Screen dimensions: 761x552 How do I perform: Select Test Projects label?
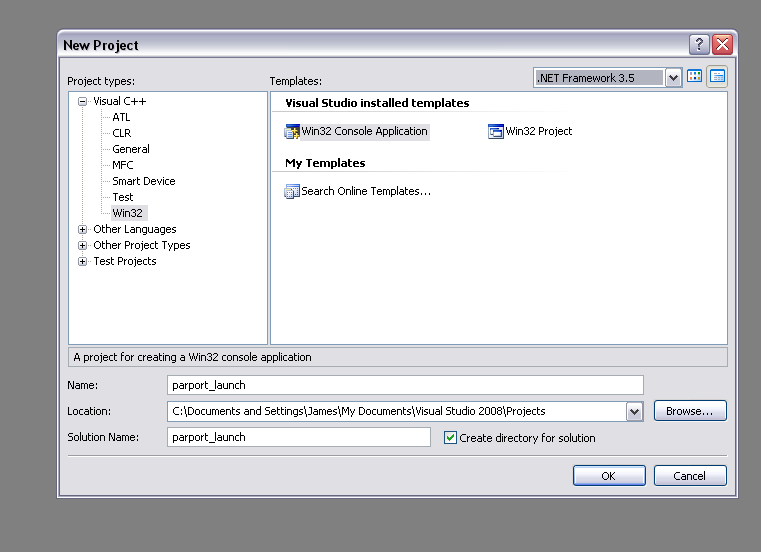coord(125,261)
